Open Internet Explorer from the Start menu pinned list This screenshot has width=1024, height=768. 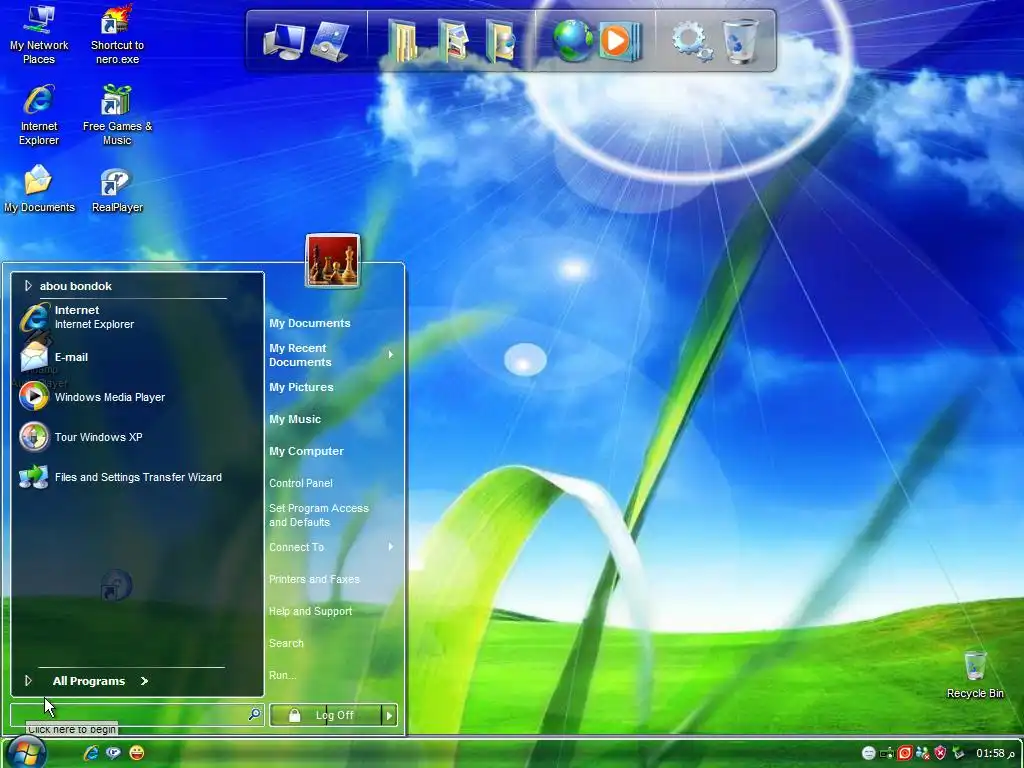coord(77,317)
